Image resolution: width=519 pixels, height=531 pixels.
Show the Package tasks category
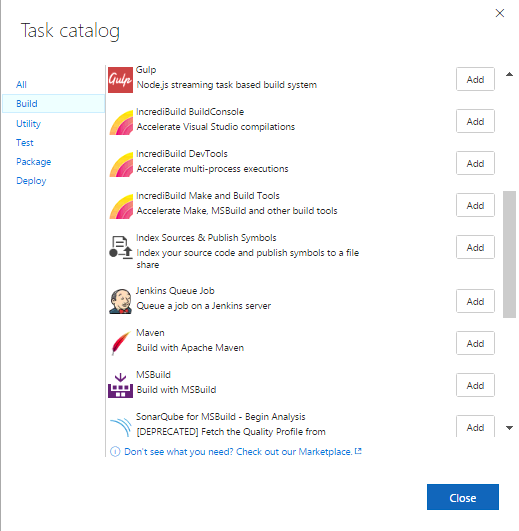click(x=34, y=162)
